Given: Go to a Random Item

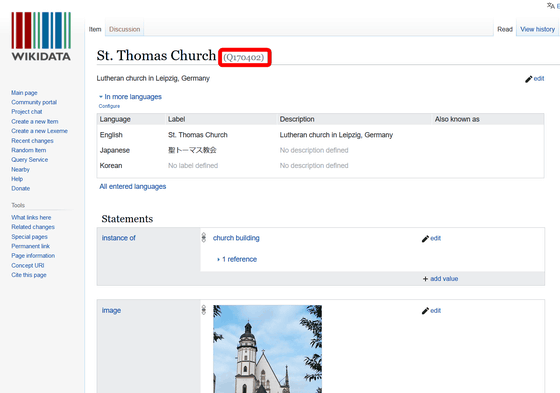Looking at the screenshot, I should point(29,150).
